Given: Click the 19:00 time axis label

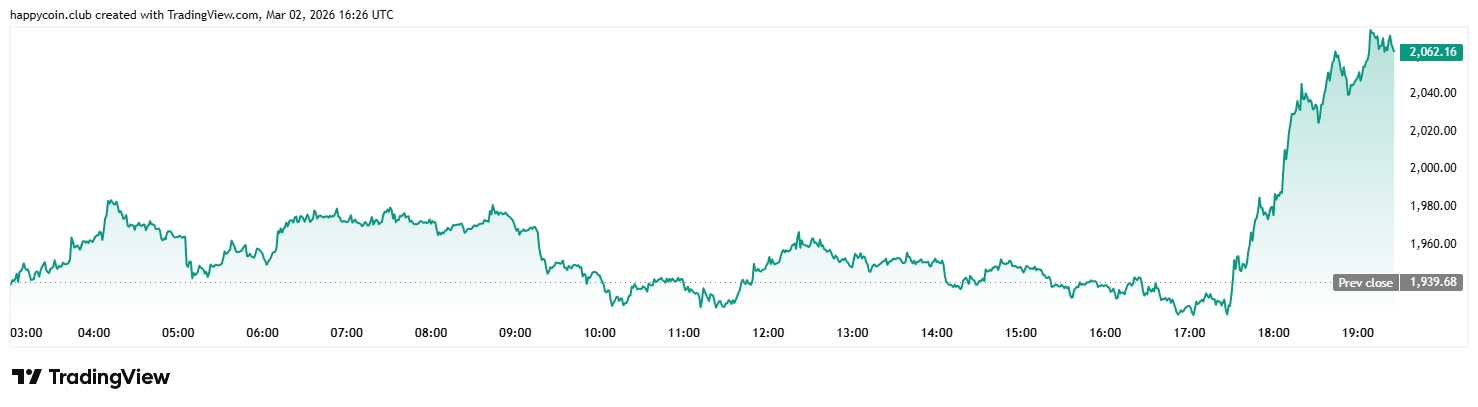Looking at the screenshot, I should pos(1358,332).
